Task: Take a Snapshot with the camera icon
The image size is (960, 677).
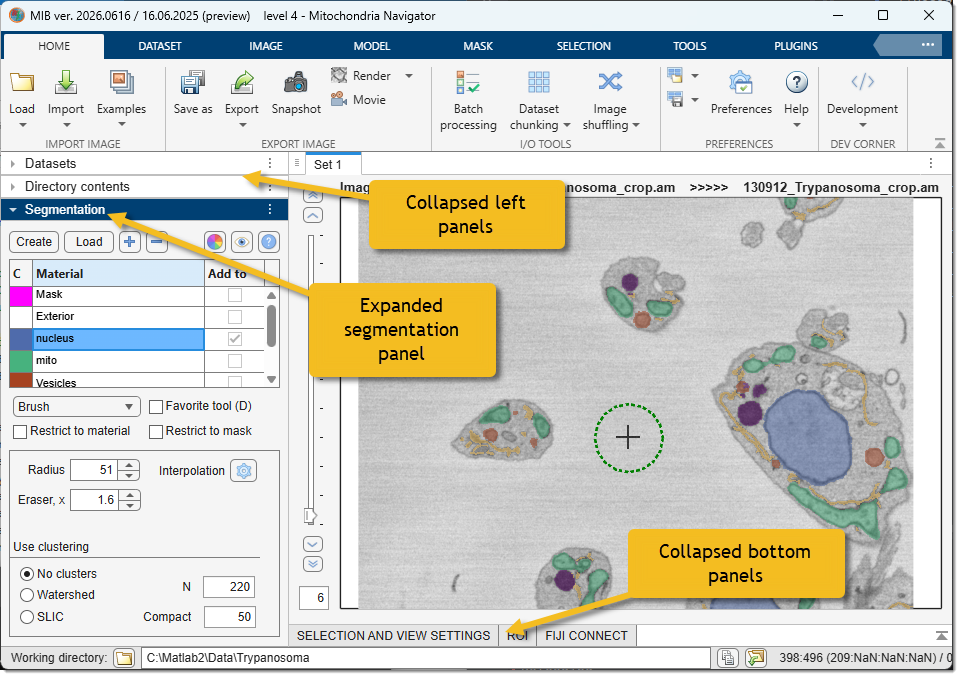Action: [x=296, y=82]
